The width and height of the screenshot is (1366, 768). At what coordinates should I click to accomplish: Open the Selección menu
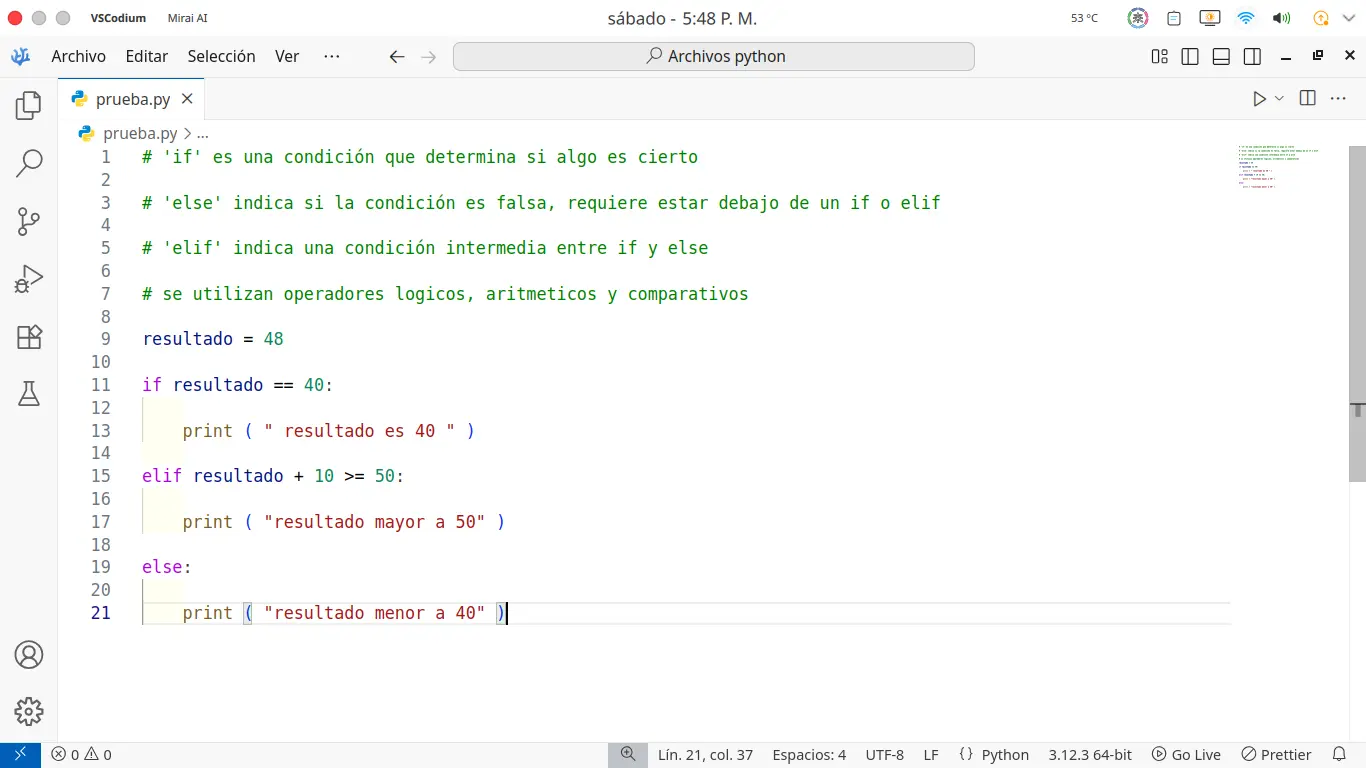222,57
